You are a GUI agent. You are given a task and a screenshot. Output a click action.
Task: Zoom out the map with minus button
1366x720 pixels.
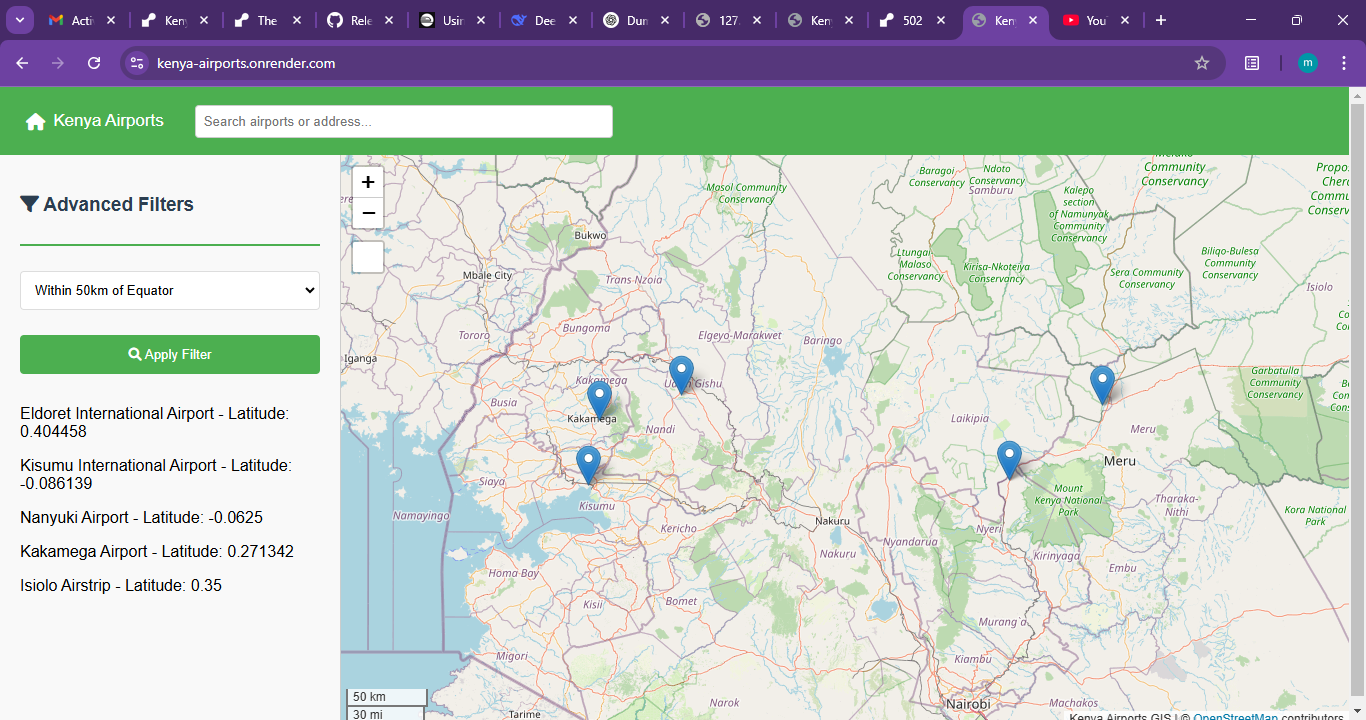pyautogui.click(x=368, y=213)
